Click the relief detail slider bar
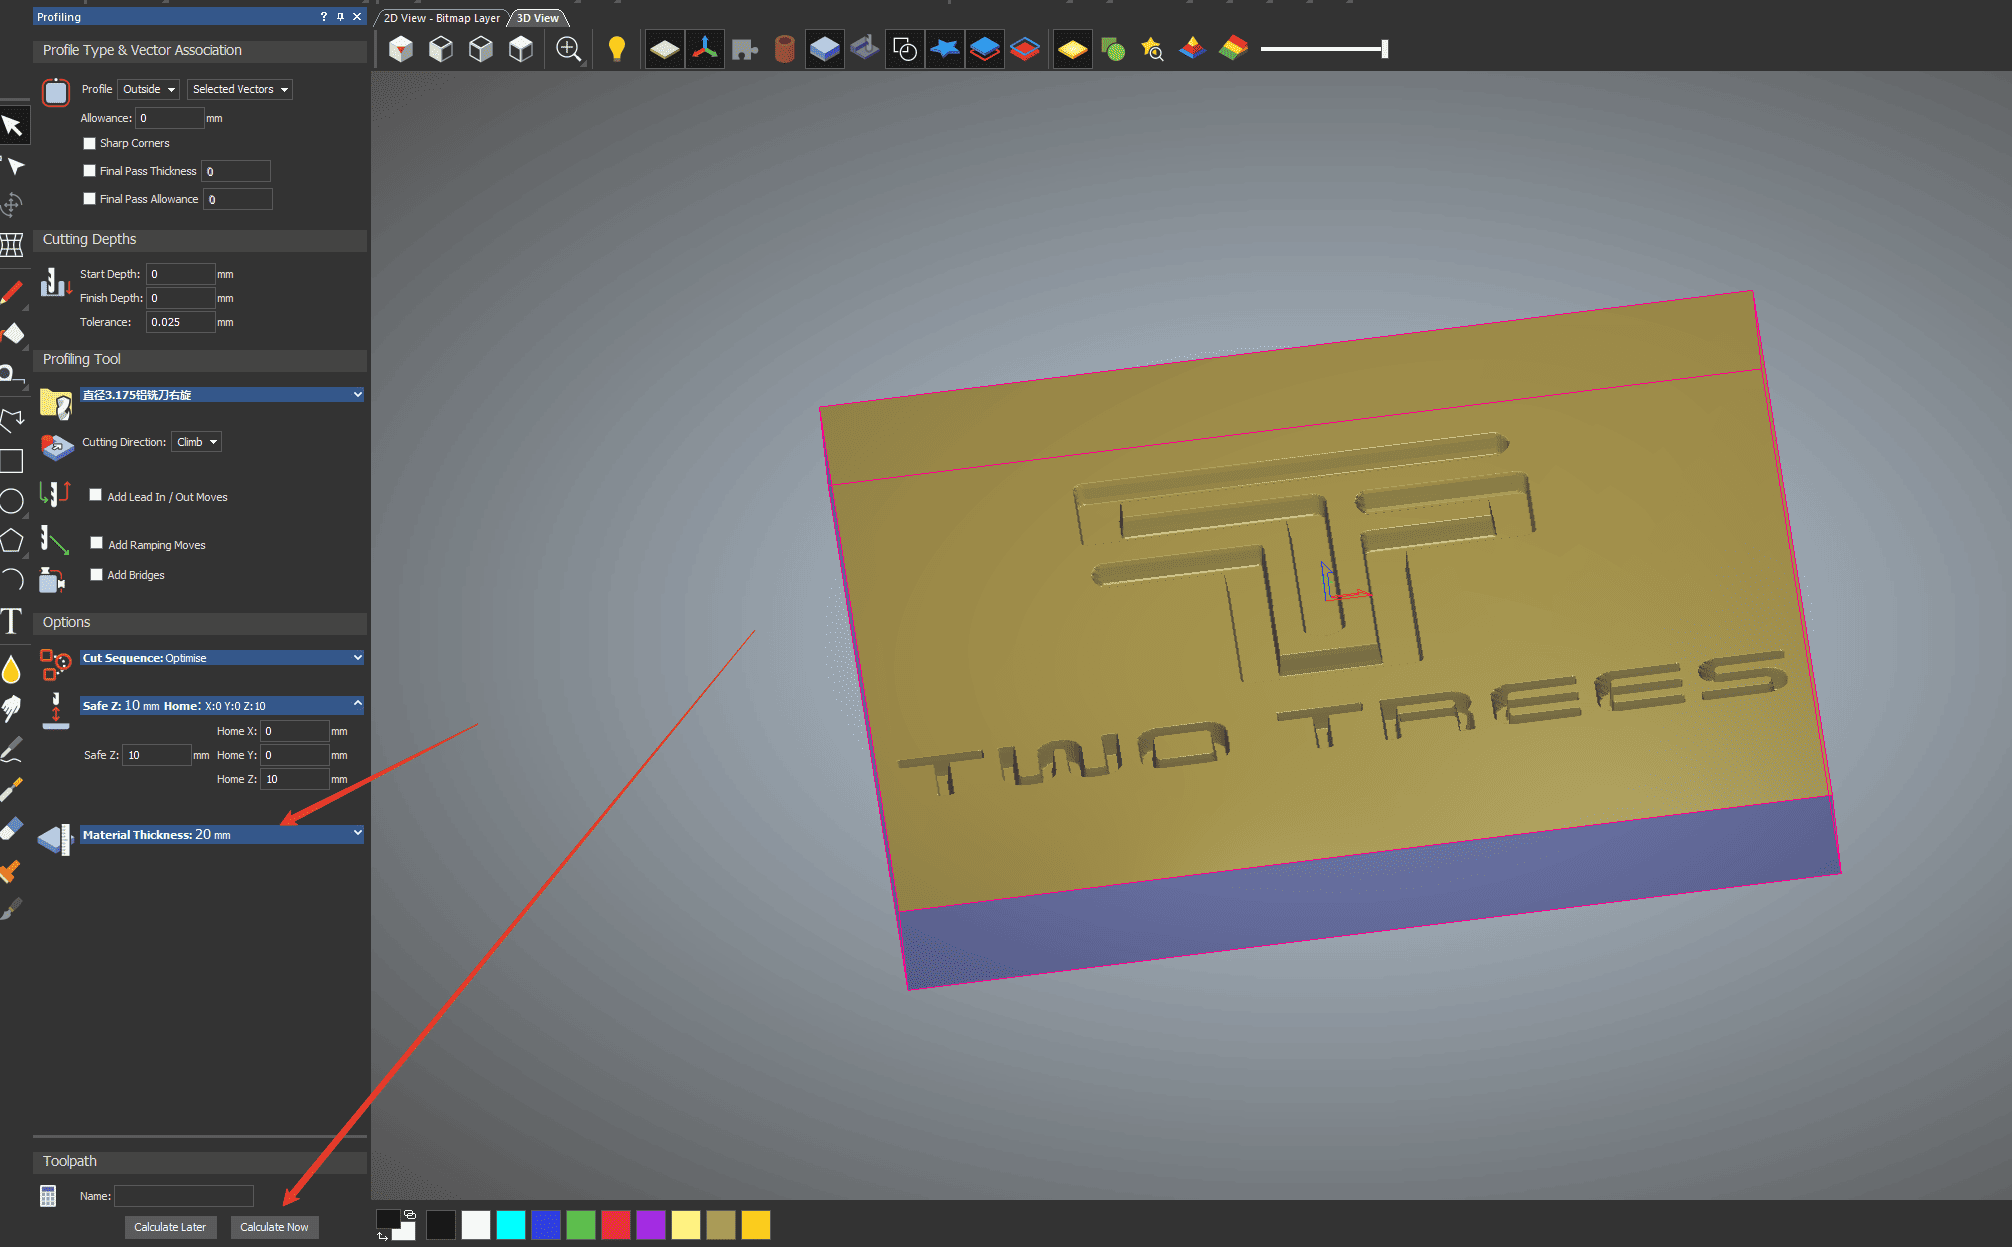 point(1324,49)
